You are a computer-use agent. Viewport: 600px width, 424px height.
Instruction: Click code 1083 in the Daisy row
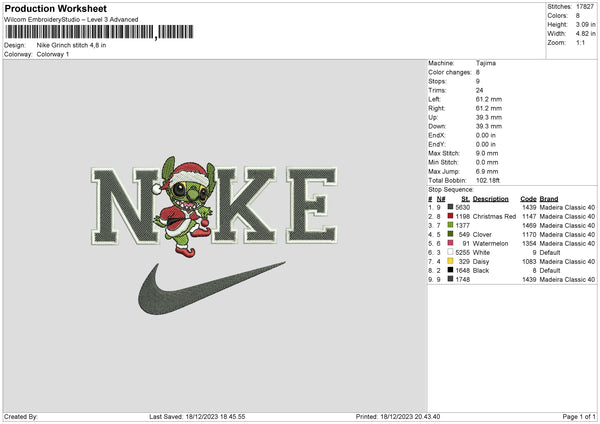[x=530, y=261]
